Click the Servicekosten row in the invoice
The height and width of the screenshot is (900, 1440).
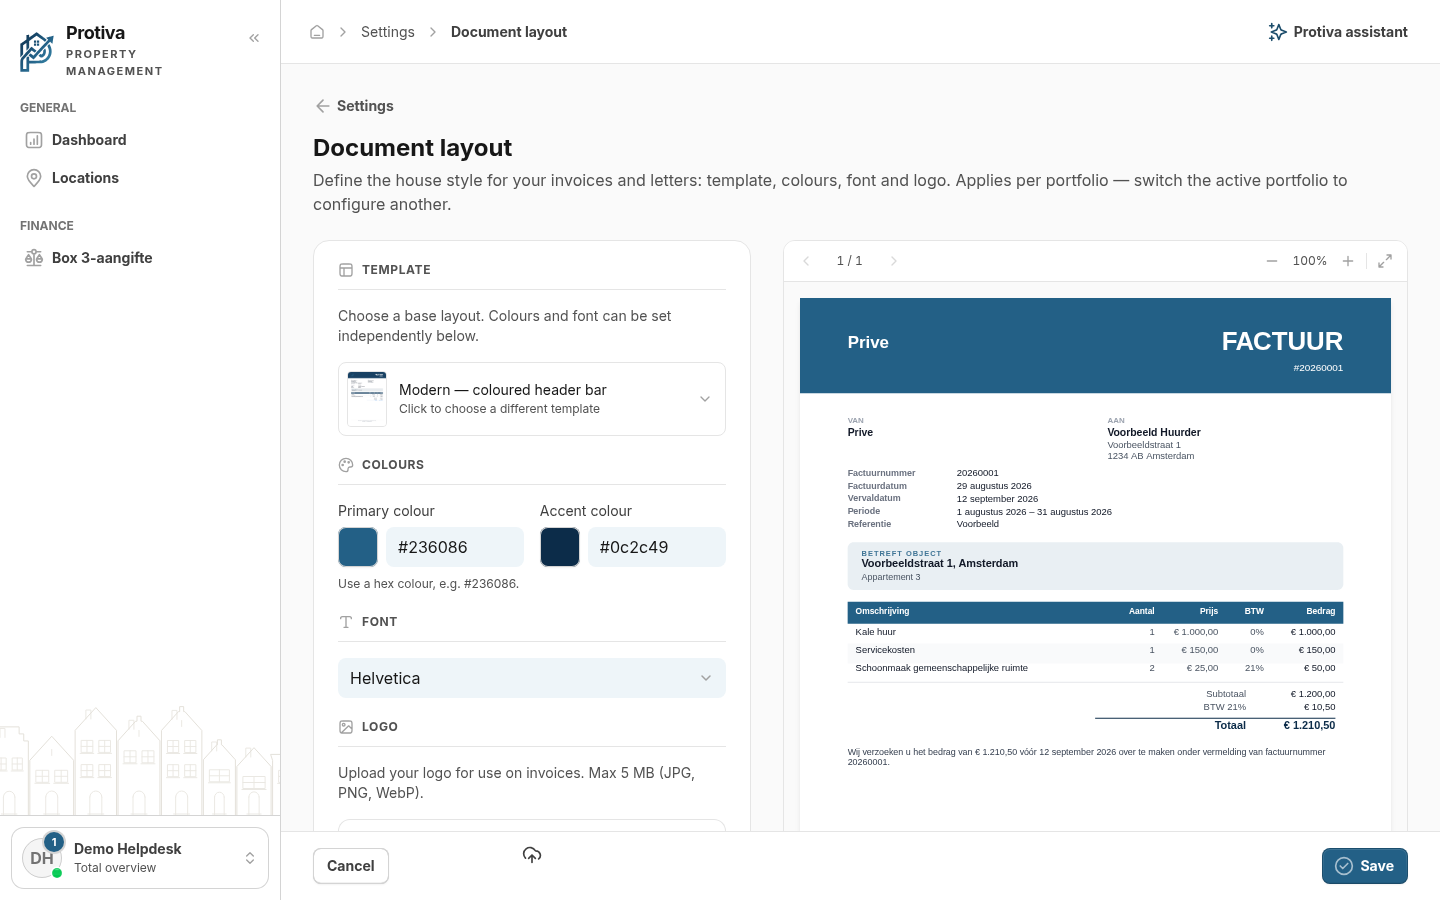coord(1095,650)
